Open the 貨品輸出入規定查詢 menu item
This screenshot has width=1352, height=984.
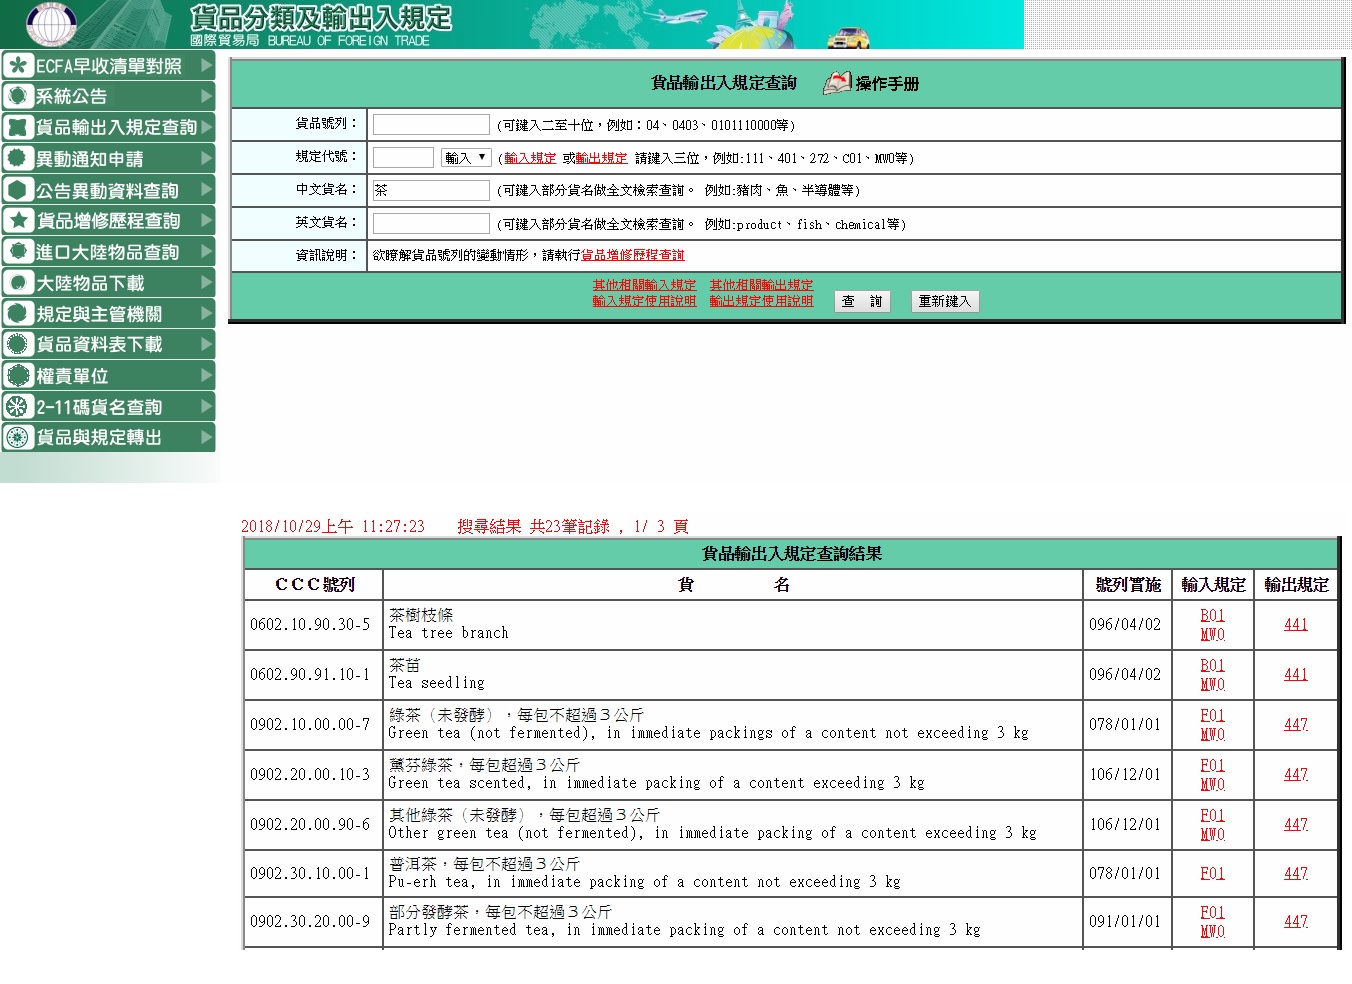pos(116,127)
